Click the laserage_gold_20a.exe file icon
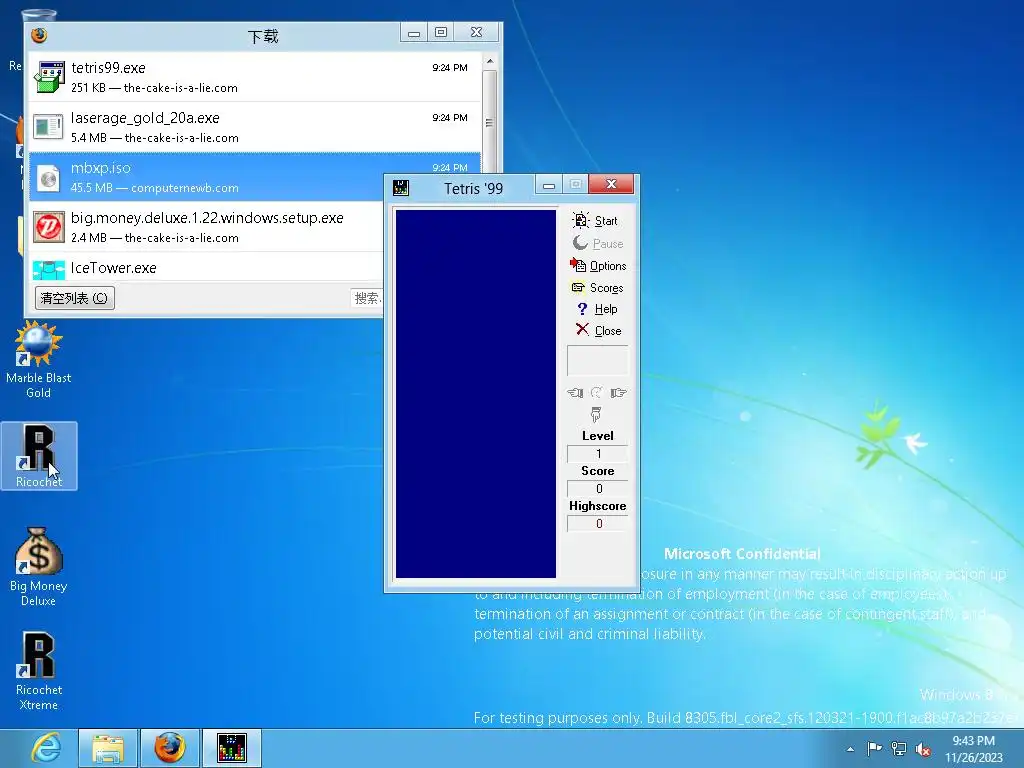The width and height of the screenshot is (1024, 768). (49, 127)
